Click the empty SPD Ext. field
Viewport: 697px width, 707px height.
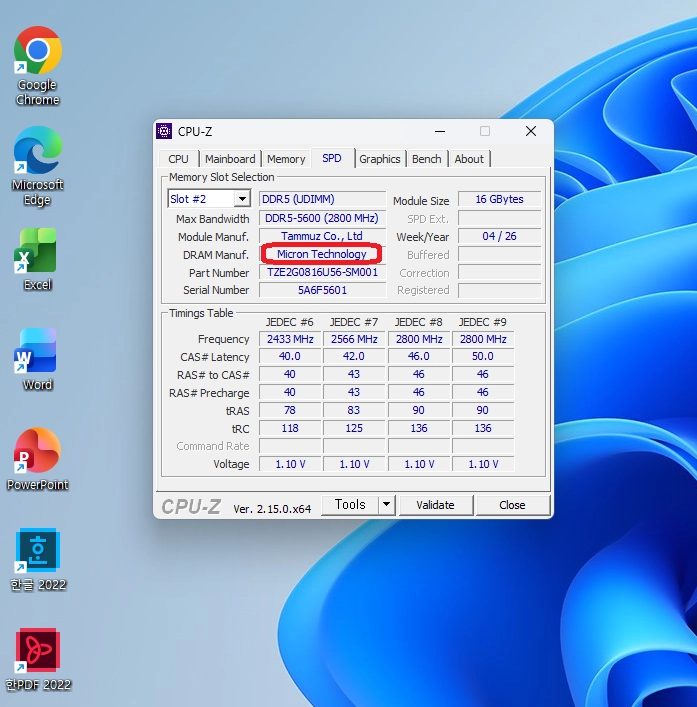tap(500, 219)
